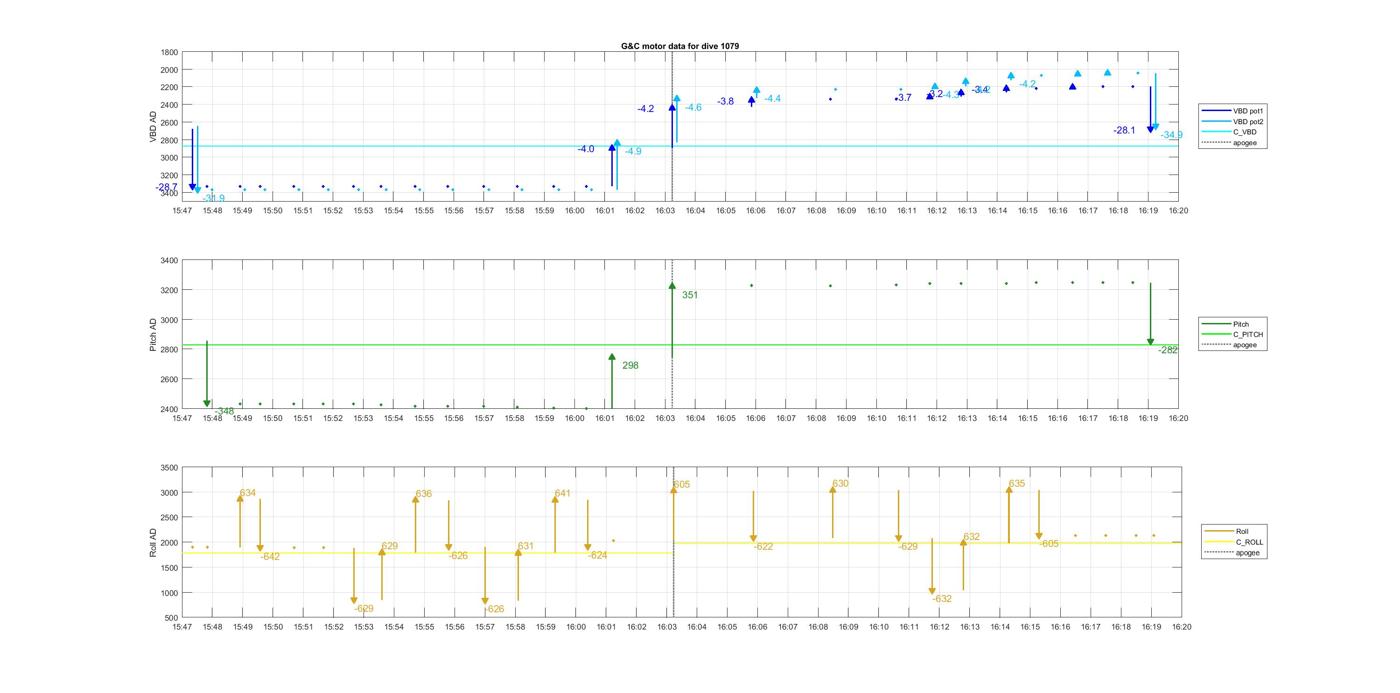Click the '3500' tick on the Roll axis
Viewport: 1400px width, 693px height.
(169, 468)
